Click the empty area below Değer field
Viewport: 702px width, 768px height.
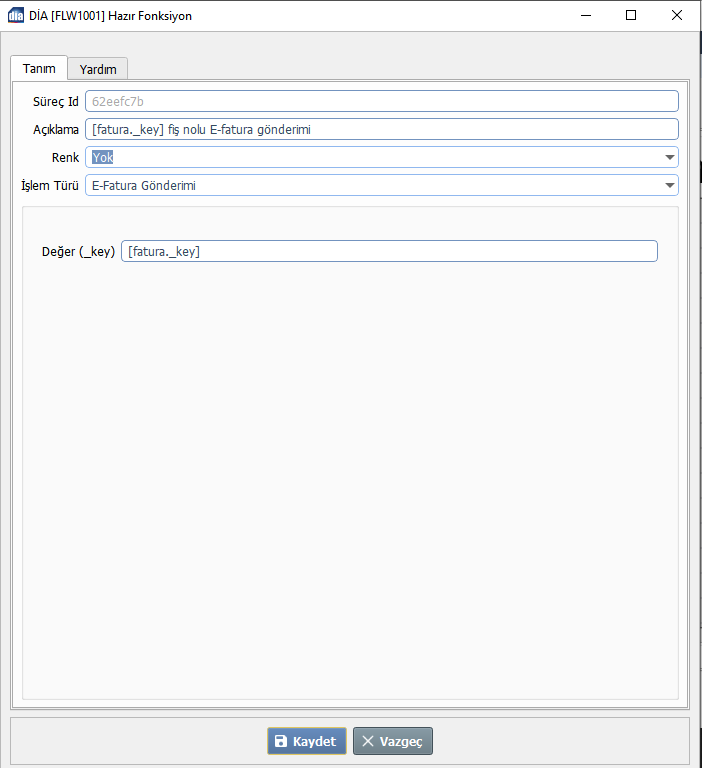(350, 450)
